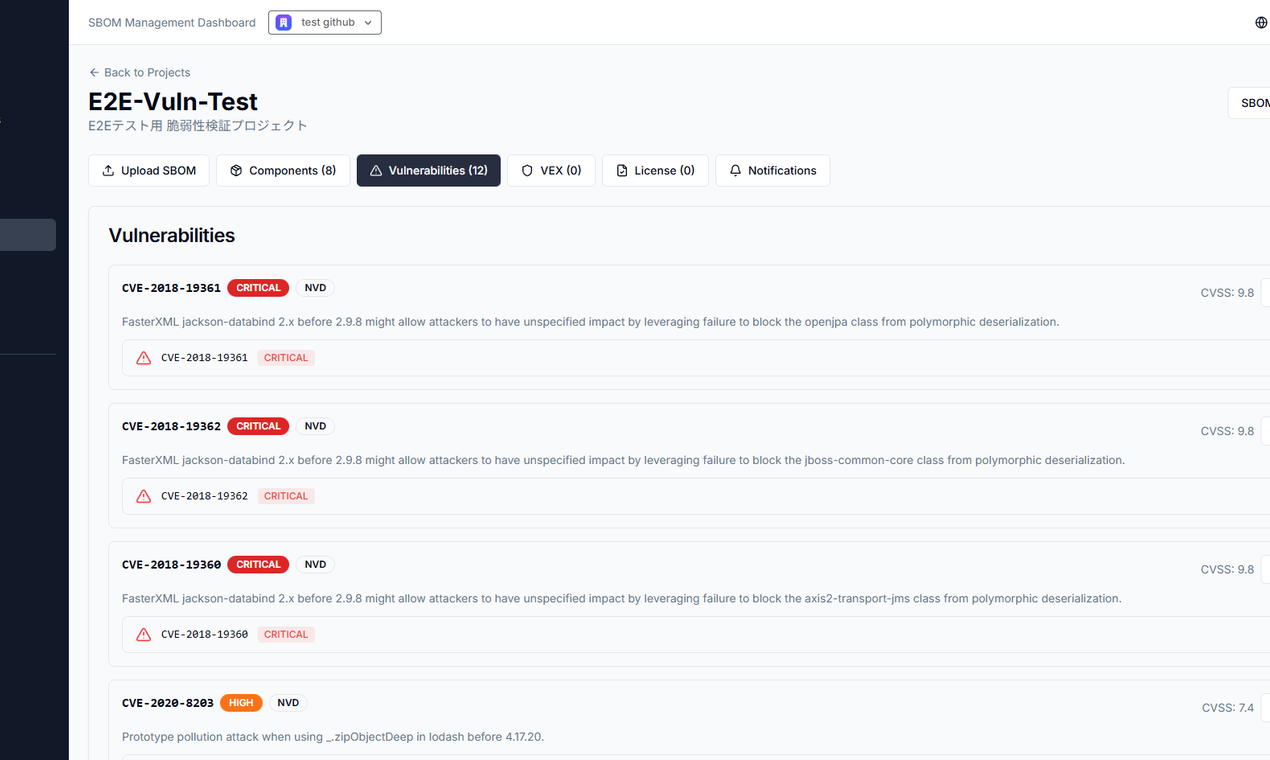The width and height of the screenshot is (1270, 760).
Task: Click the shield icon on the VEX tab
Action: click(527, 170)
